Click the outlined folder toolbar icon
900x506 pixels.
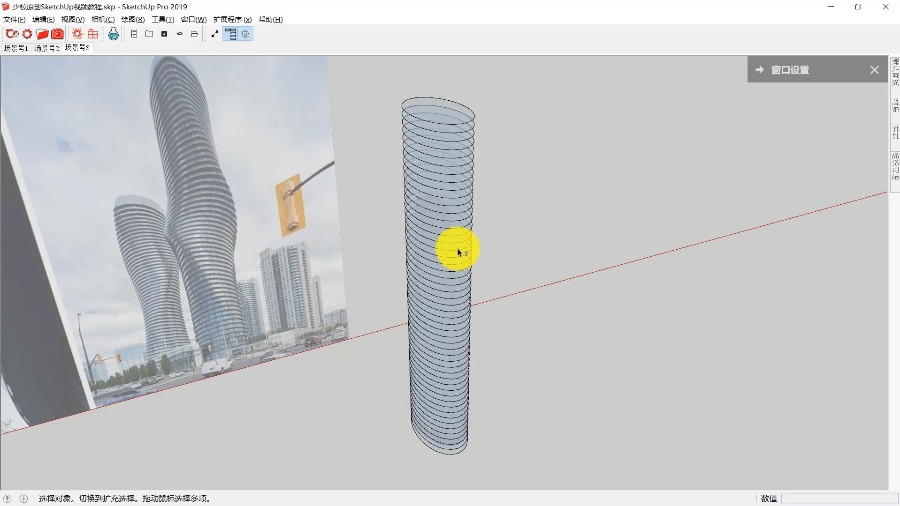pos(149,34)
